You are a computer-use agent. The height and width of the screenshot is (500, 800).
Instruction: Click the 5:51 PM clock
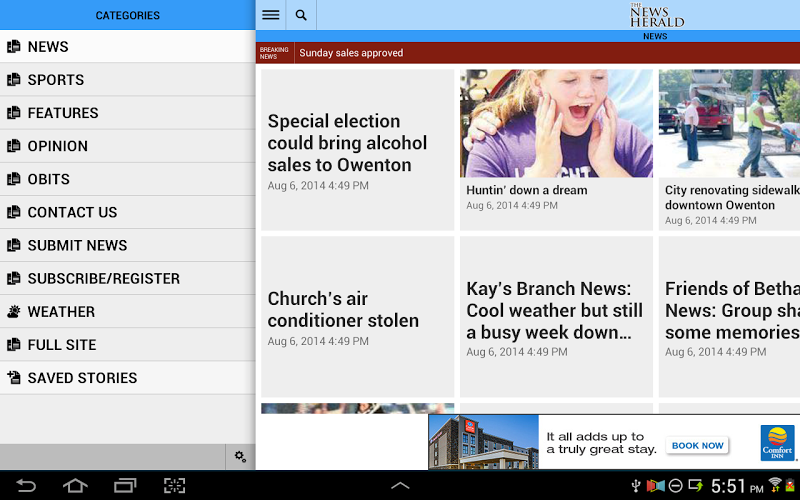click(737, 486)
